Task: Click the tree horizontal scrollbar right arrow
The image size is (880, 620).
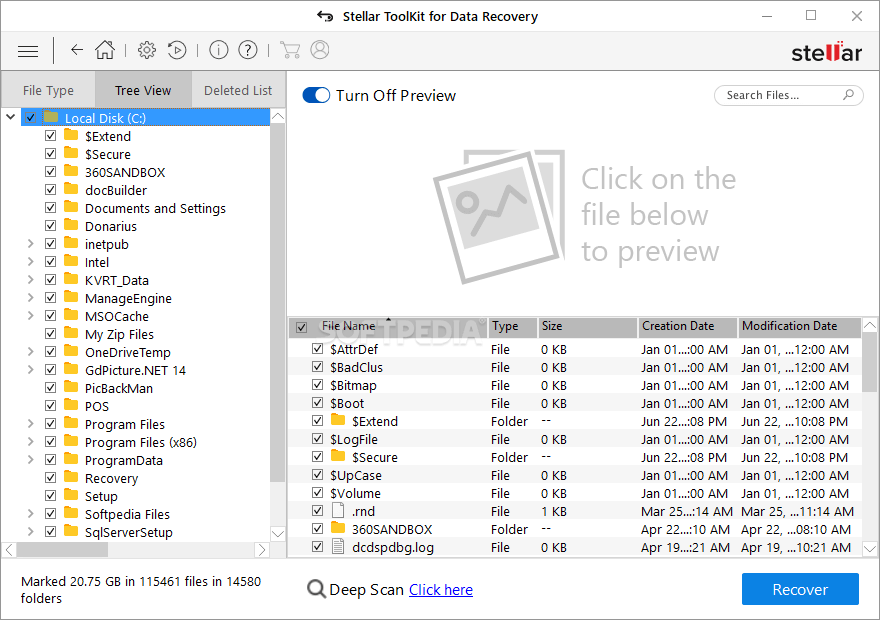Action: pyautogui.click(x=262, y=550)
